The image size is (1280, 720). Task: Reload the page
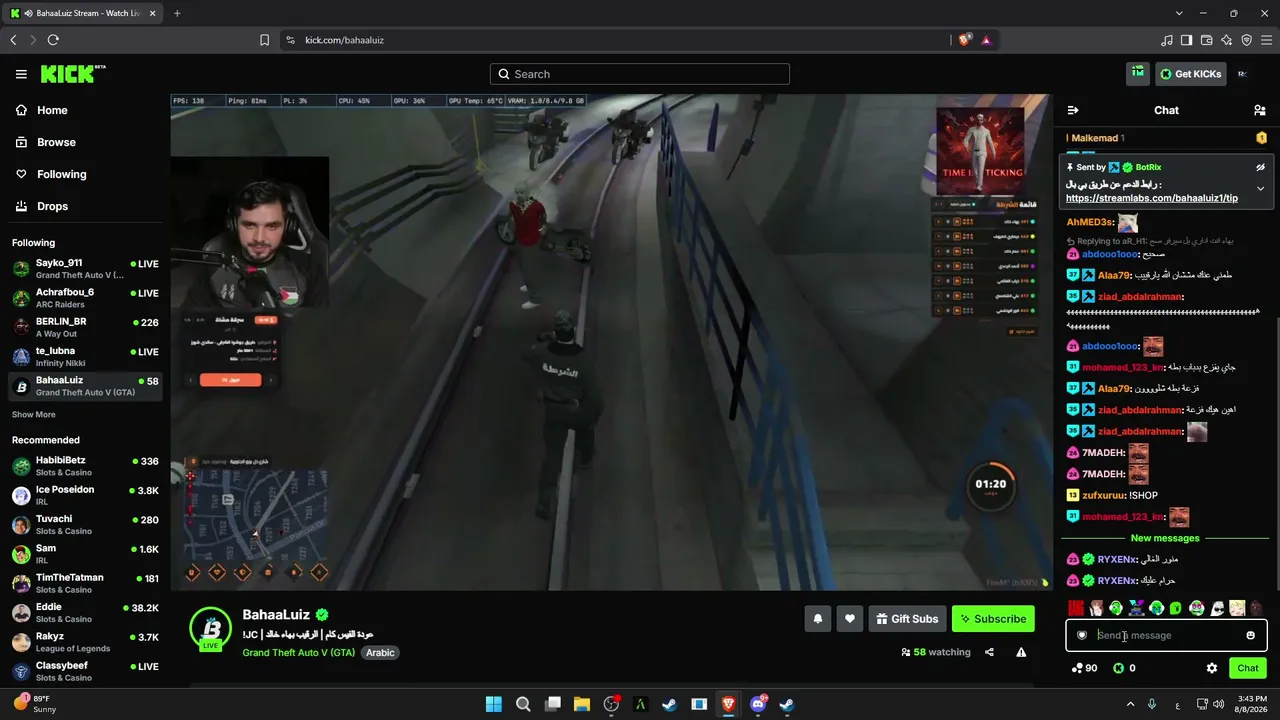(53, 40)
